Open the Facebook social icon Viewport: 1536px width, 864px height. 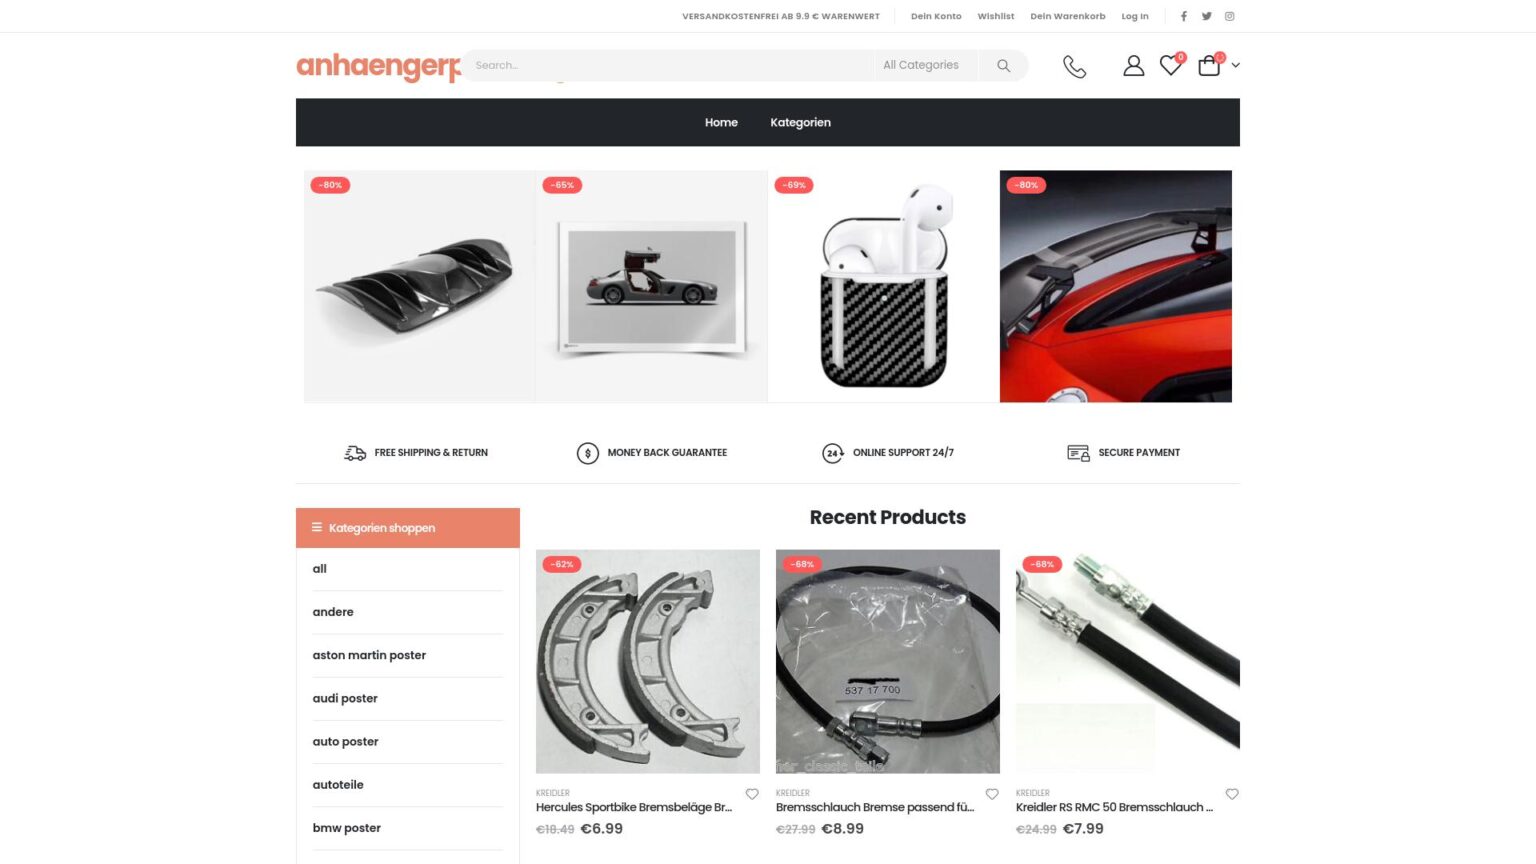click(x=1183, y=16)
